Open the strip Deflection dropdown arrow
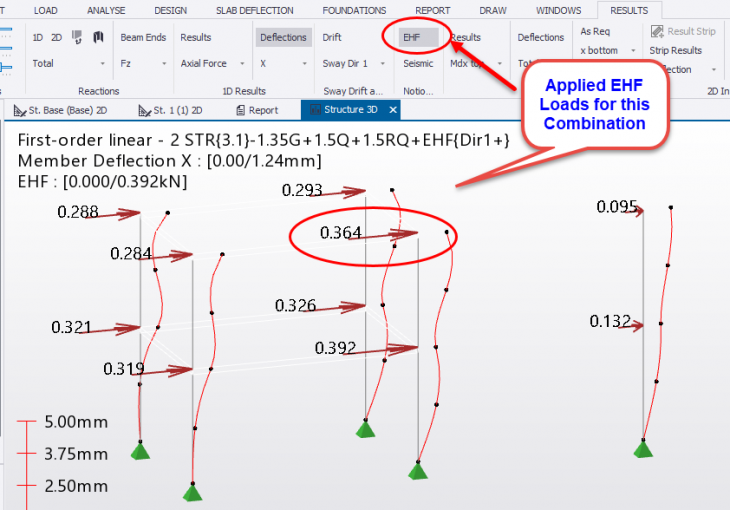 713,70
